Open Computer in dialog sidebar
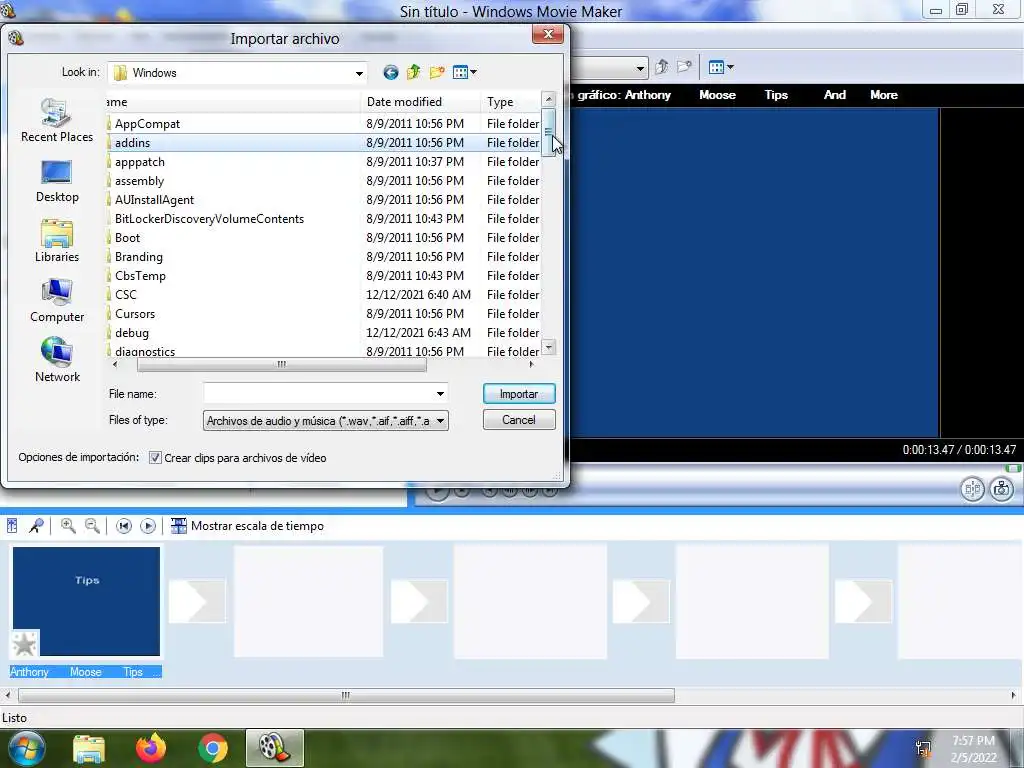 [57, 301]
